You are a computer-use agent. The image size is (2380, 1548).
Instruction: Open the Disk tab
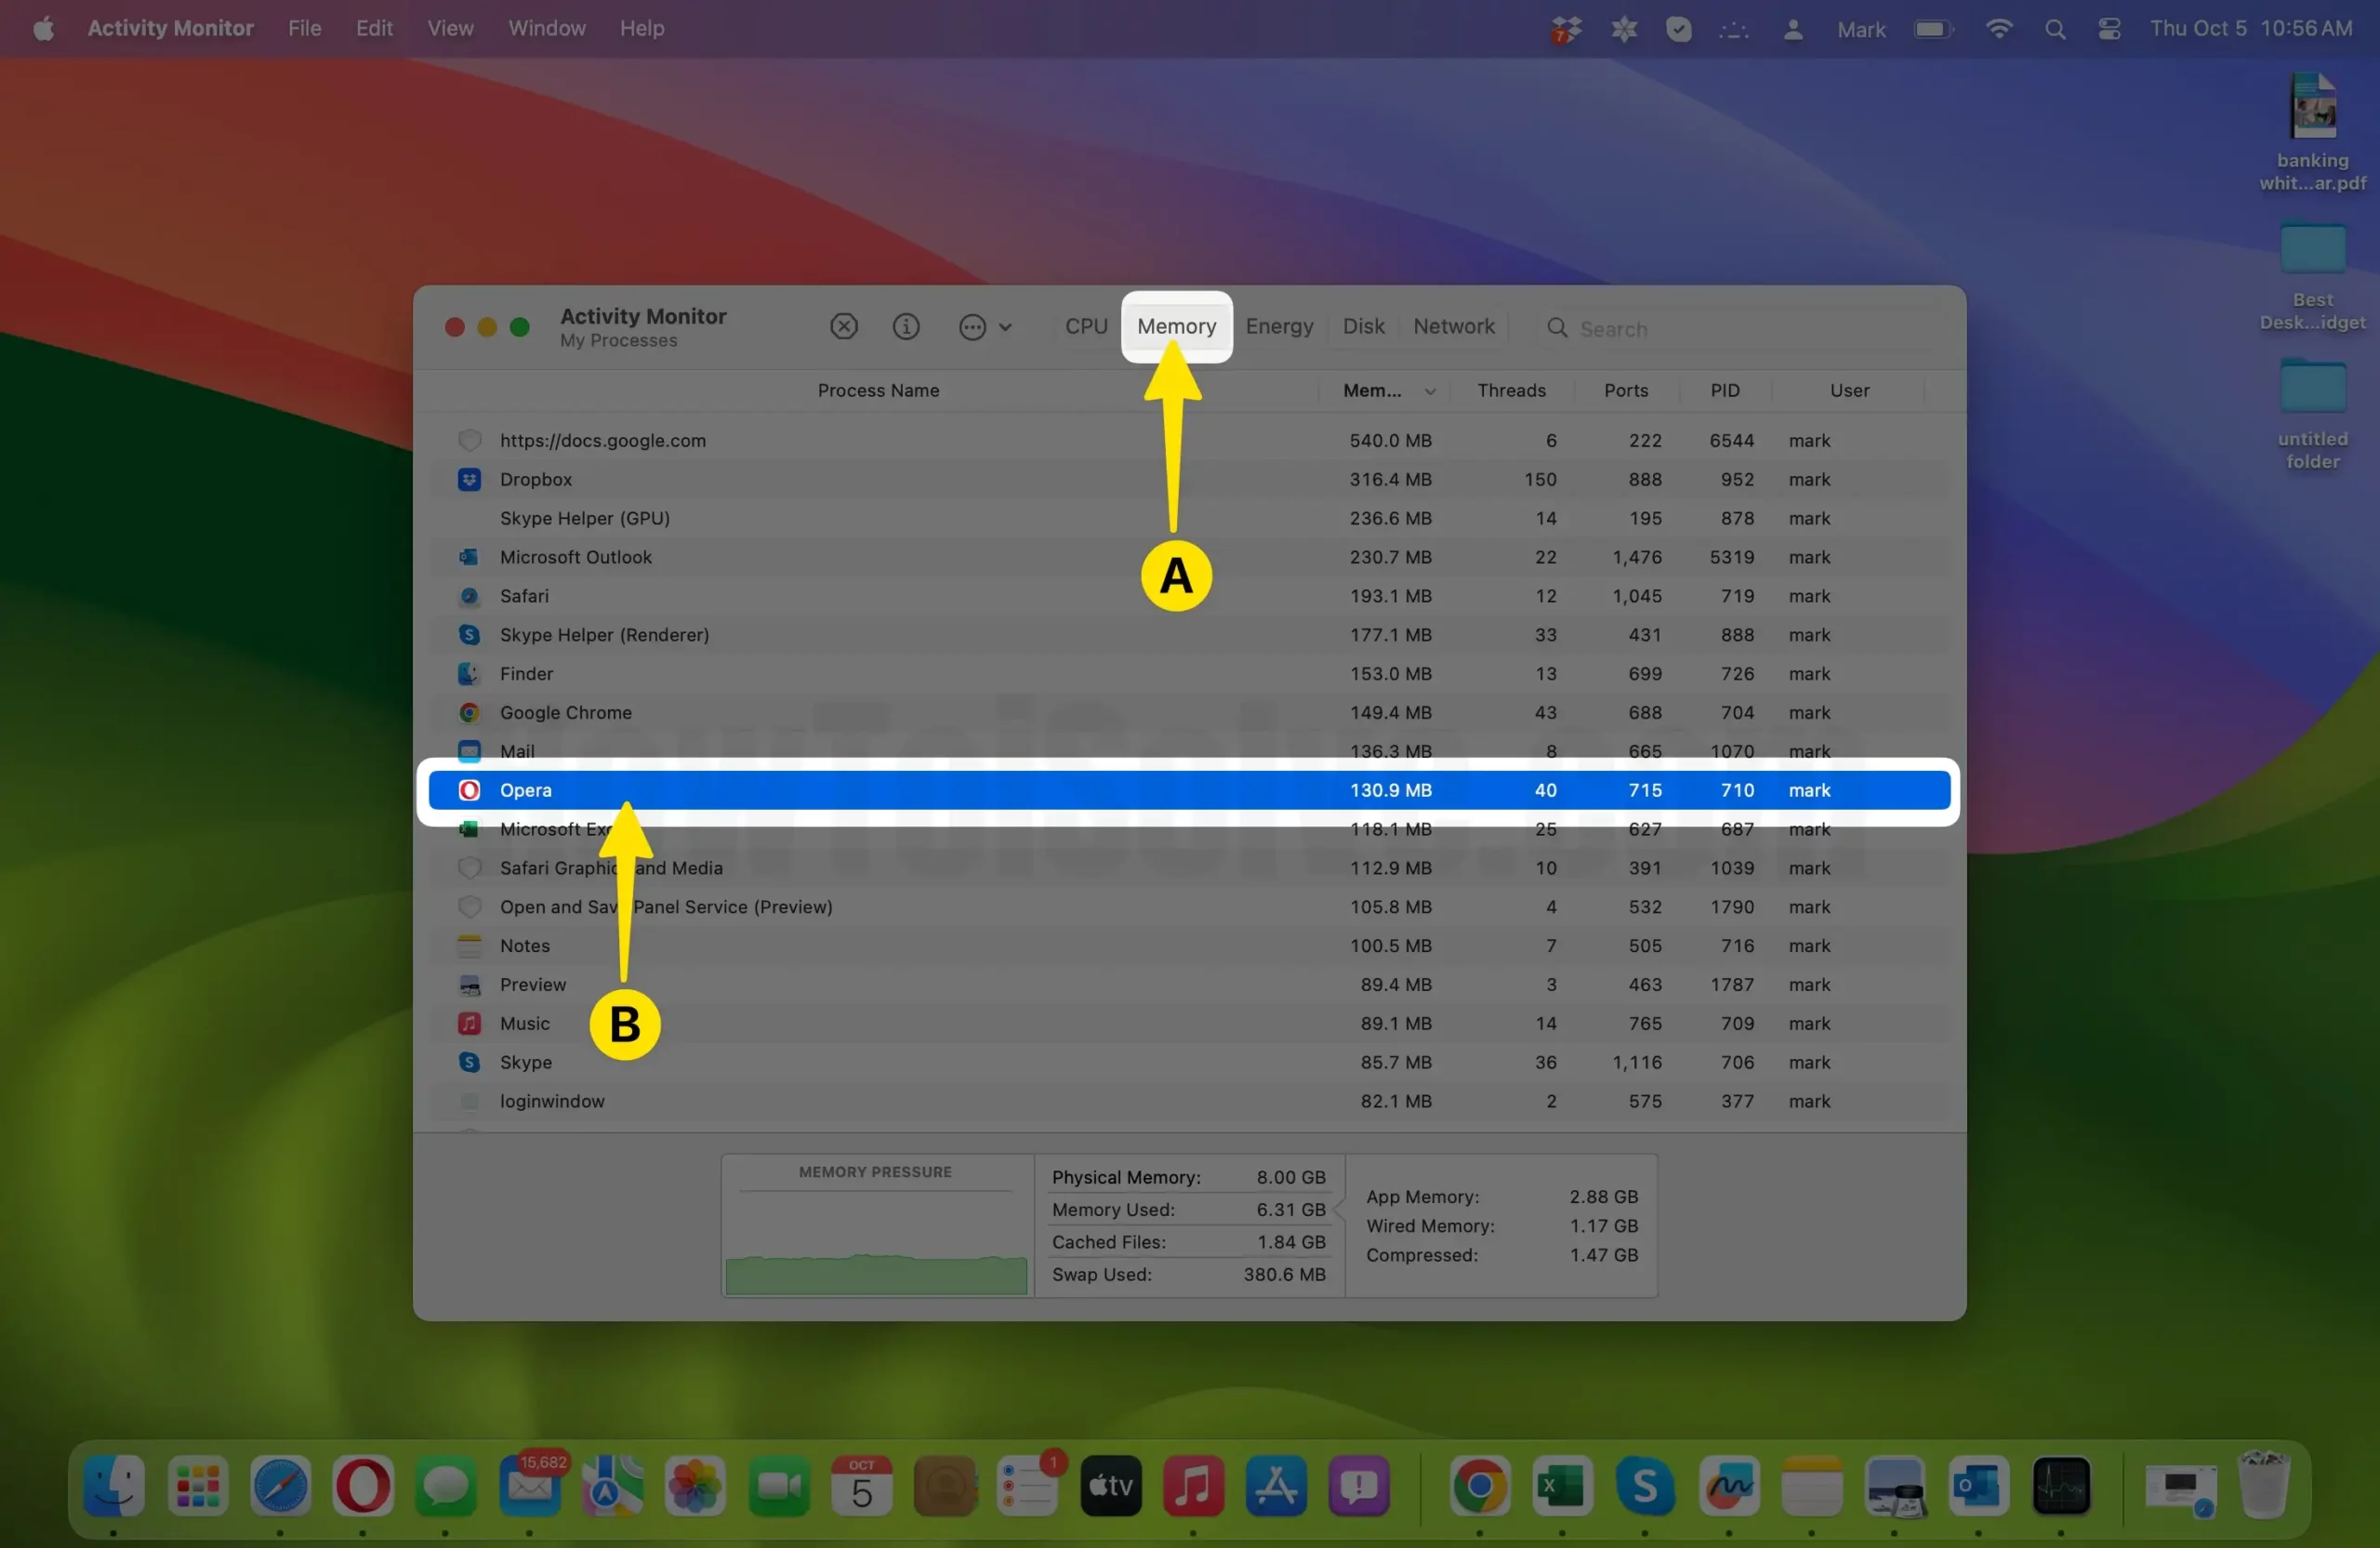1363,326
